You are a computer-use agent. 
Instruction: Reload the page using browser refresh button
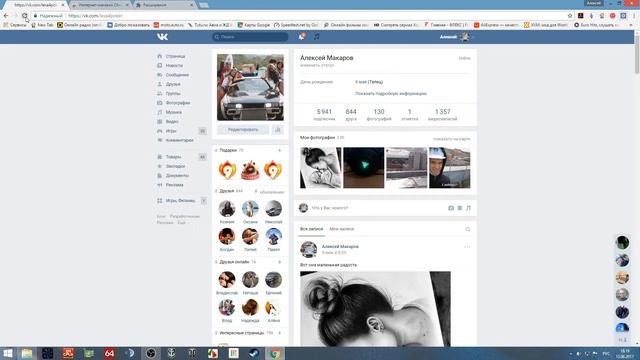pyautogui.click(x=25, y=16)
